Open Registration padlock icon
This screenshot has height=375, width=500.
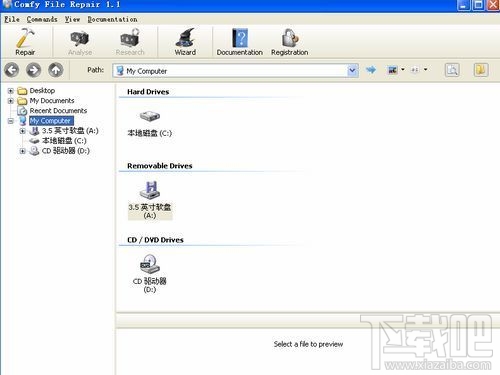(x=290, y=38)
